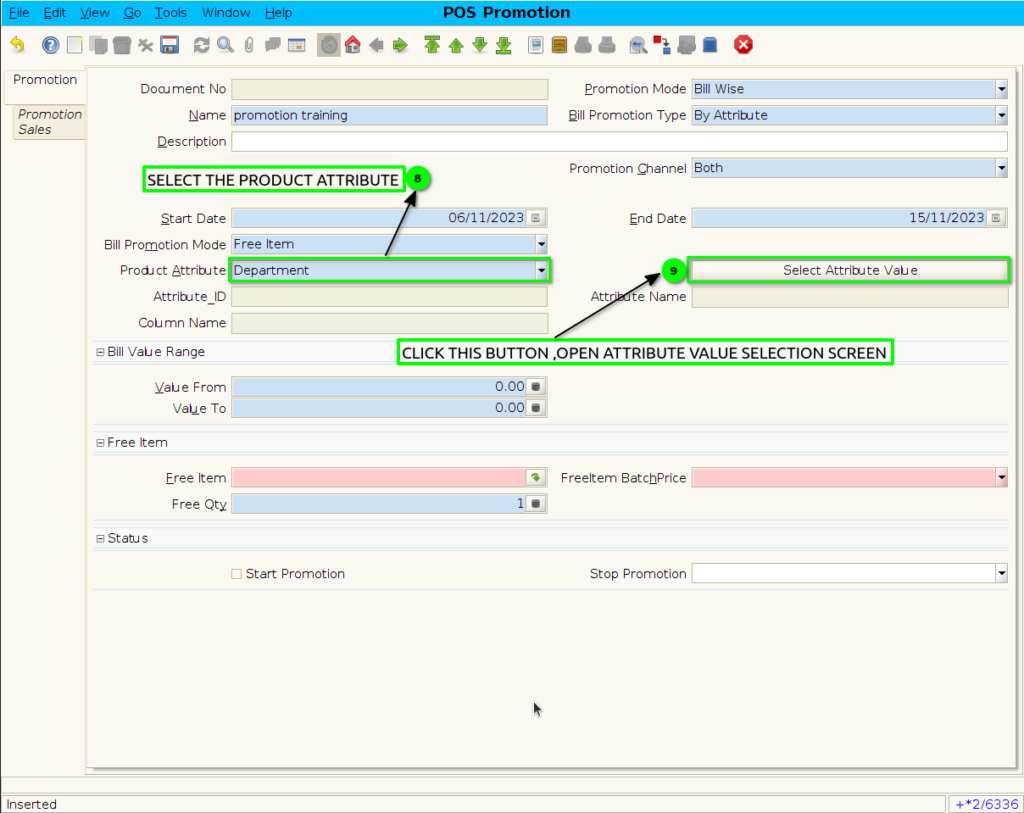Viewport: 1024px width, 813px height.
Task: Click the Print printer icon
Action: click(607, 45)
